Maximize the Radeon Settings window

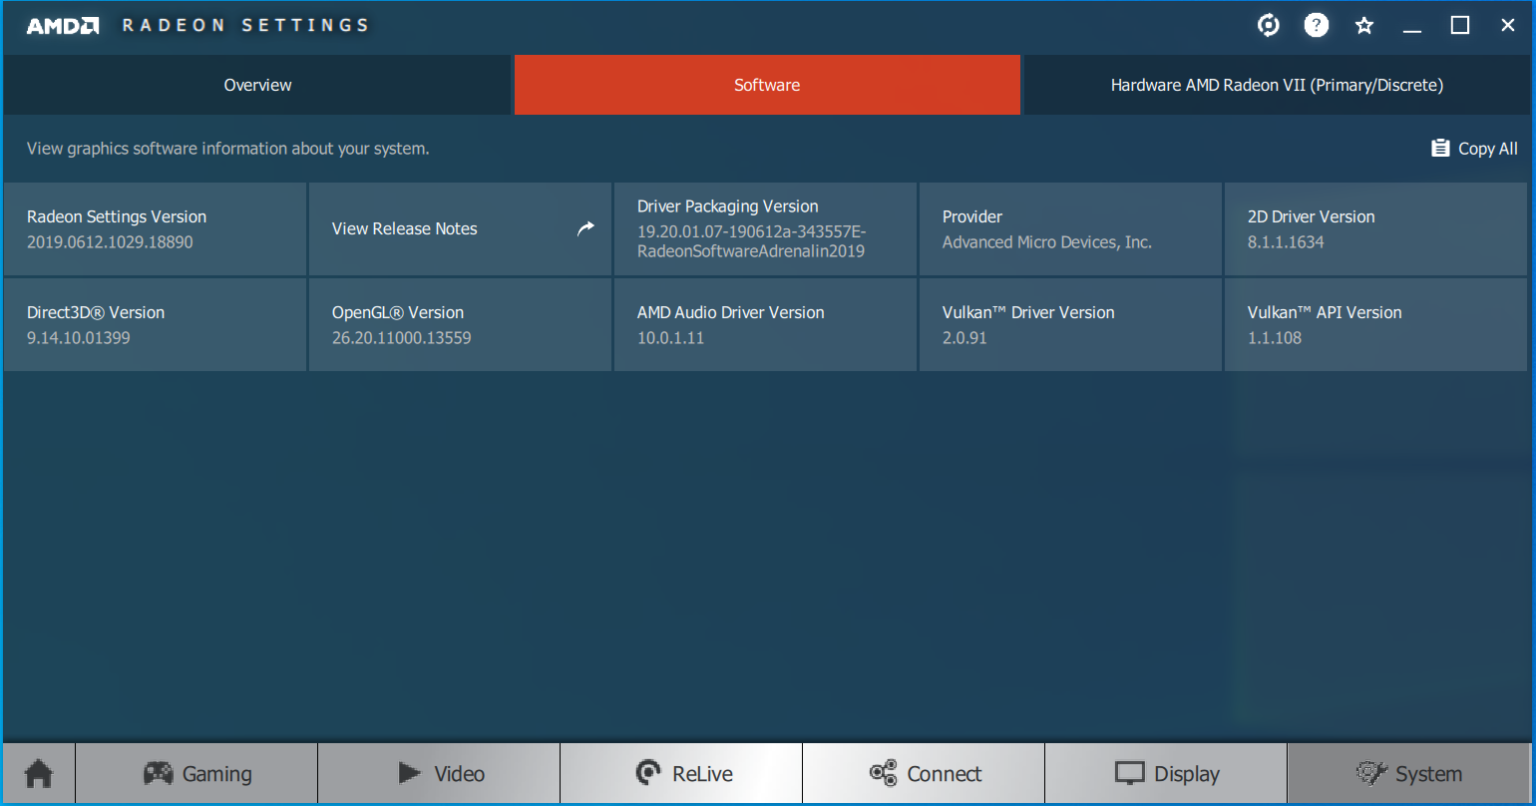(1460, 26)
